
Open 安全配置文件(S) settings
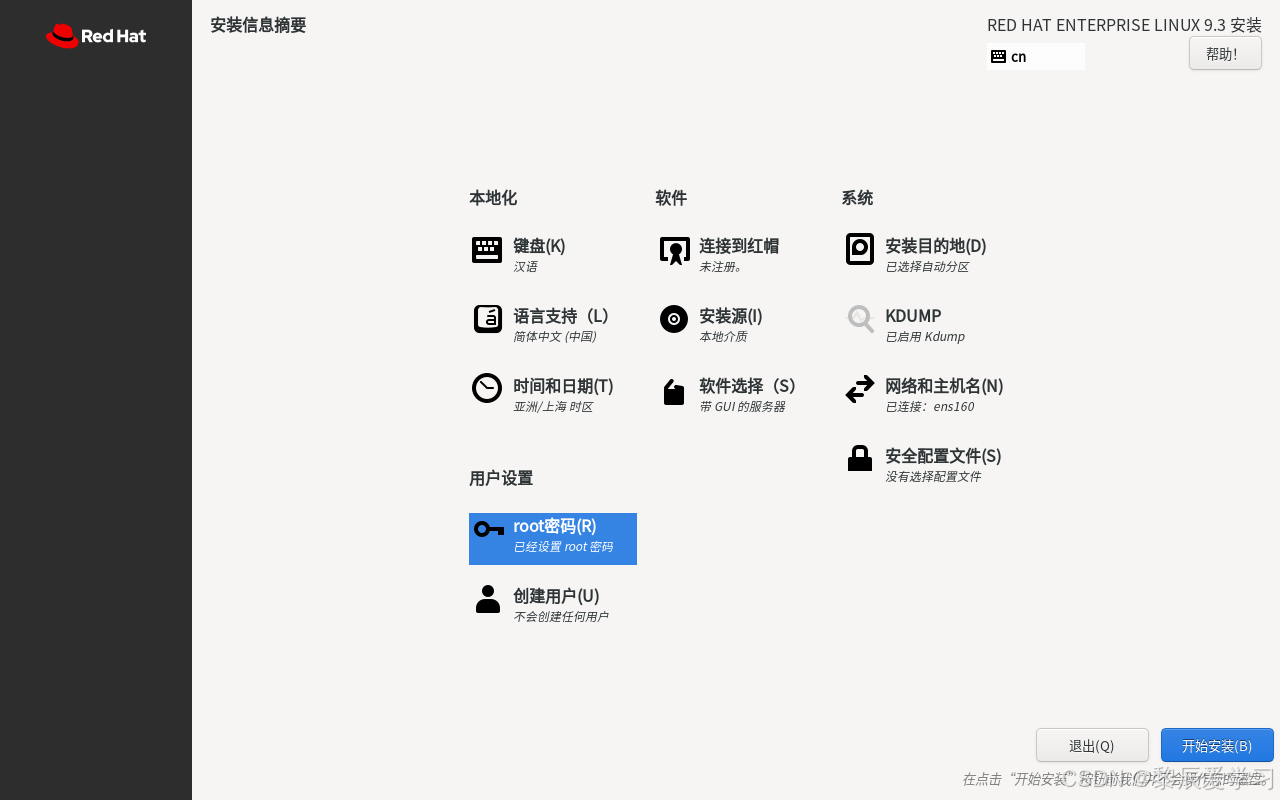943,456
